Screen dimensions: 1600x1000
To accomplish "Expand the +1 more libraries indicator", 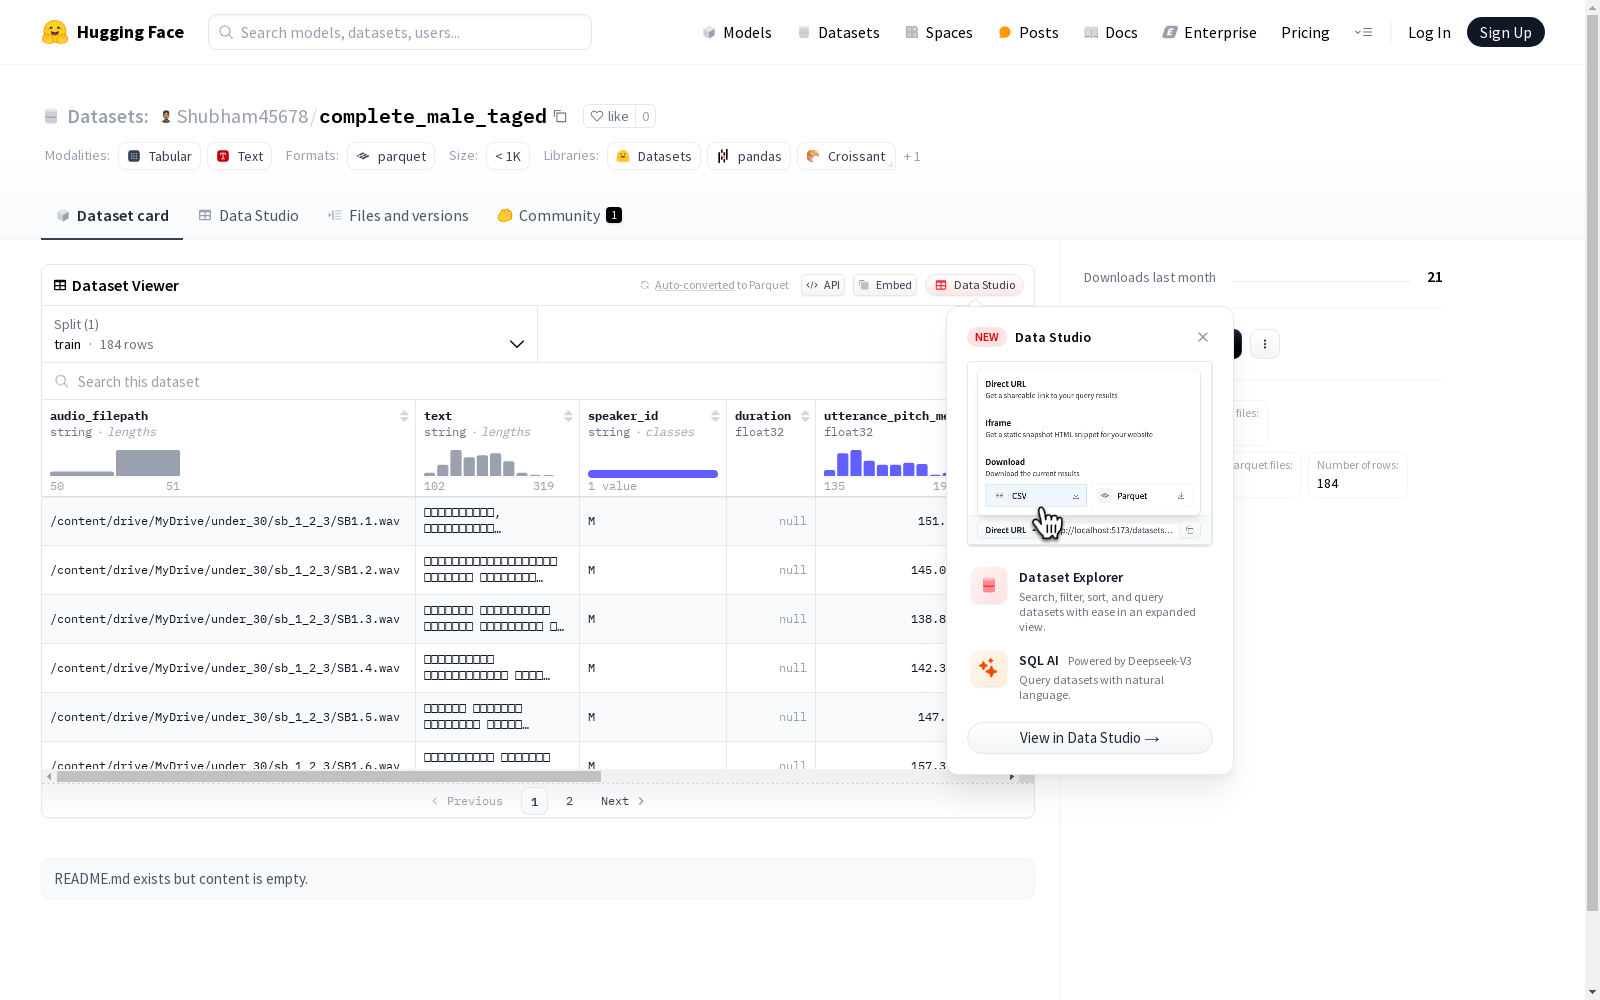I will 912,156.
